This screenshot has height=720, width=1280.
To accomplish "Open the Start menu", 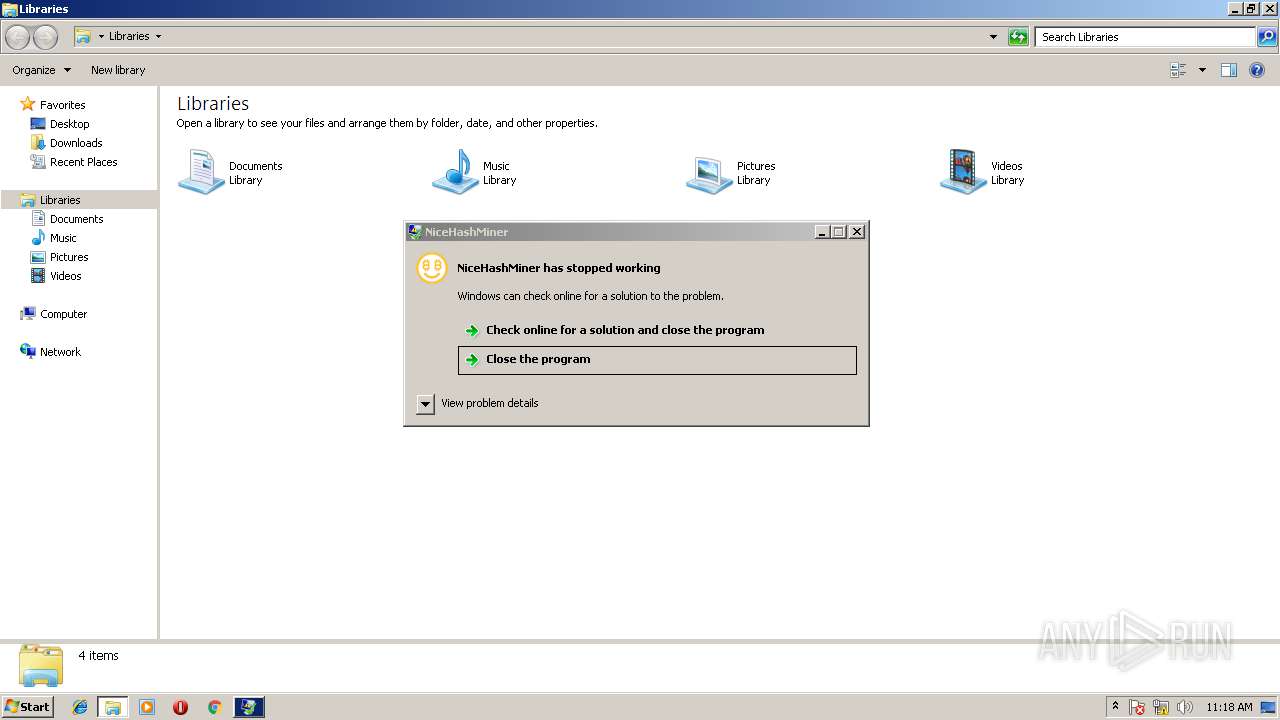I will 27,707.
